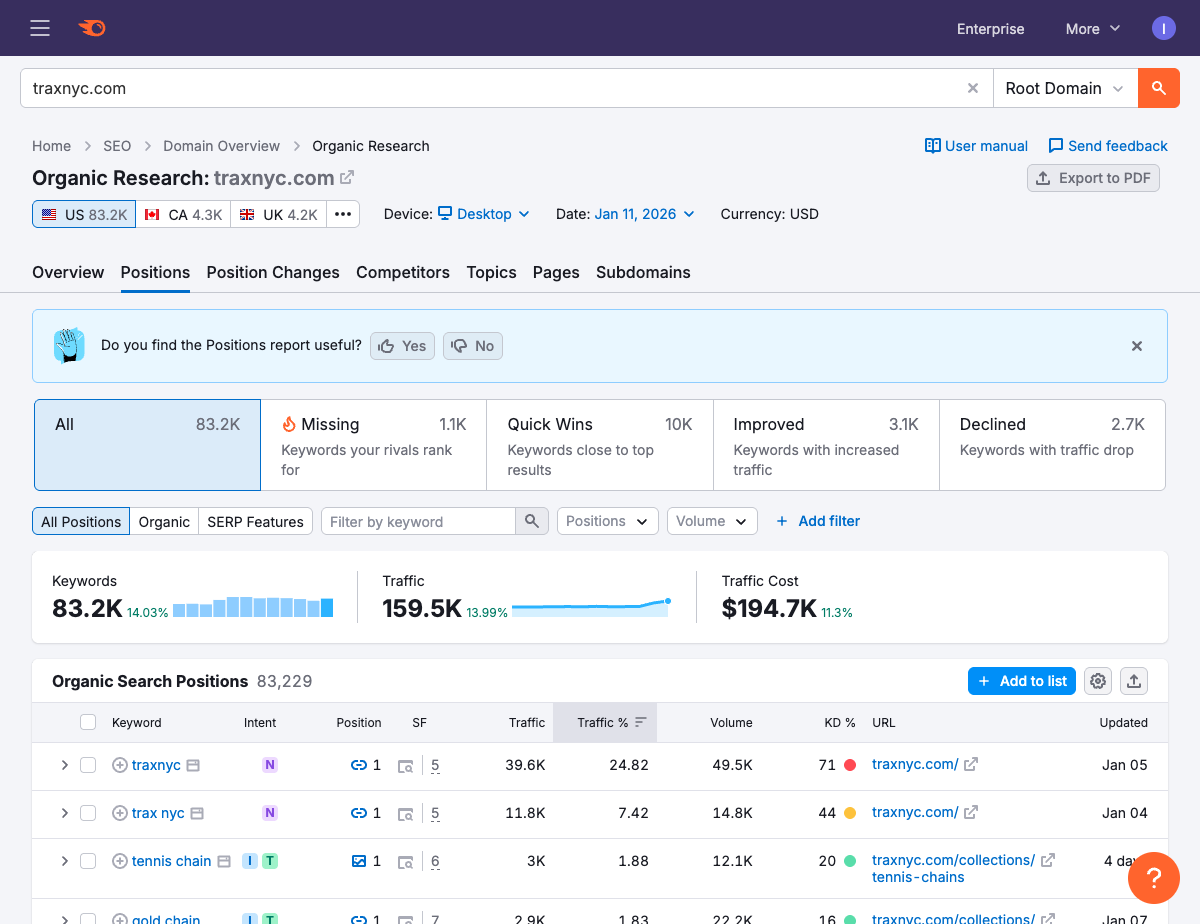The height and width of the screenshot is (924, 1200).
Task: Open the Volume filter dropdown
Action: pos(712,521)
